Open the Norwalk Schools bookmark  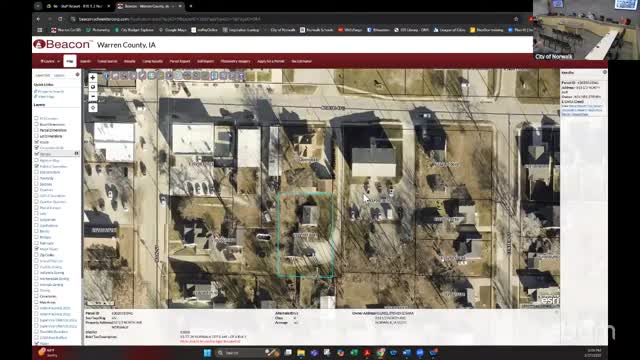317,30
